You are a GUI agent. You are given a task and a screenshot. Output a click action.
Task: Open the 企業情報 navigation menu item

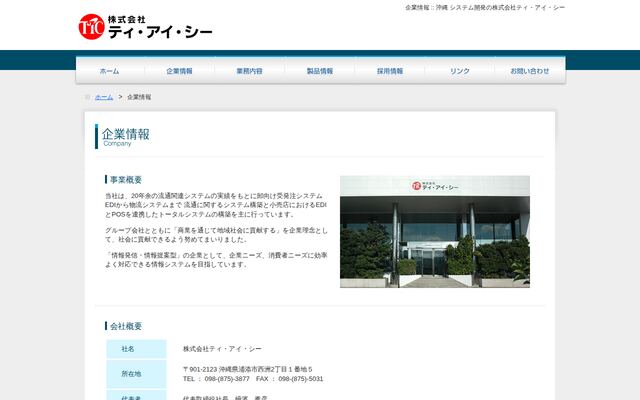click(180, 71)
